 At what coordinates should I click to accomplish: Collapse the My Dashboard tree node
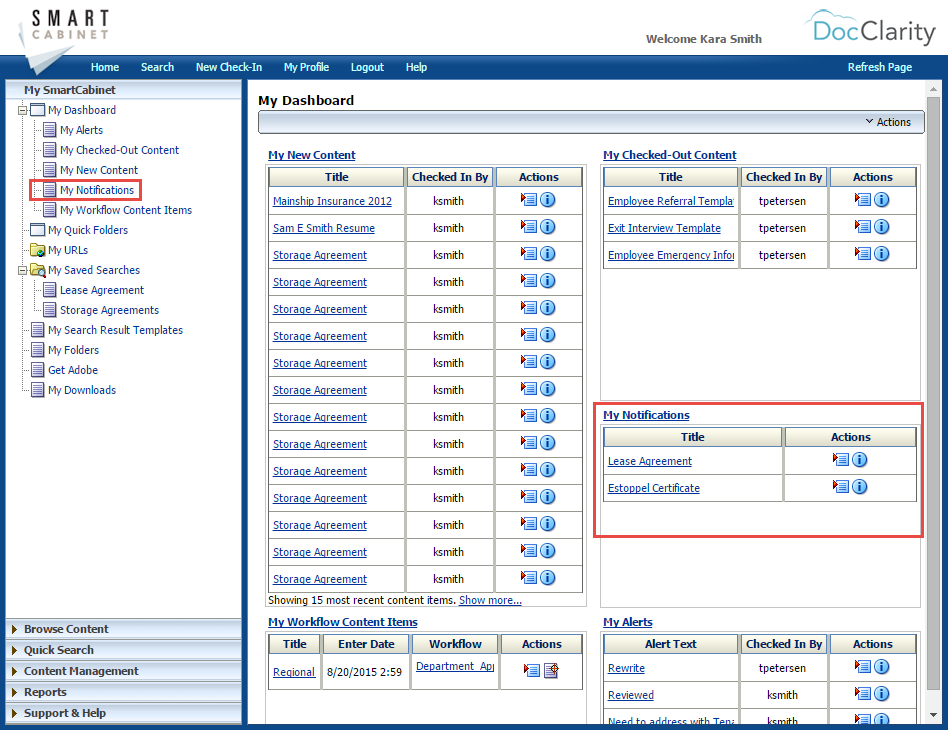pos(23,110)
